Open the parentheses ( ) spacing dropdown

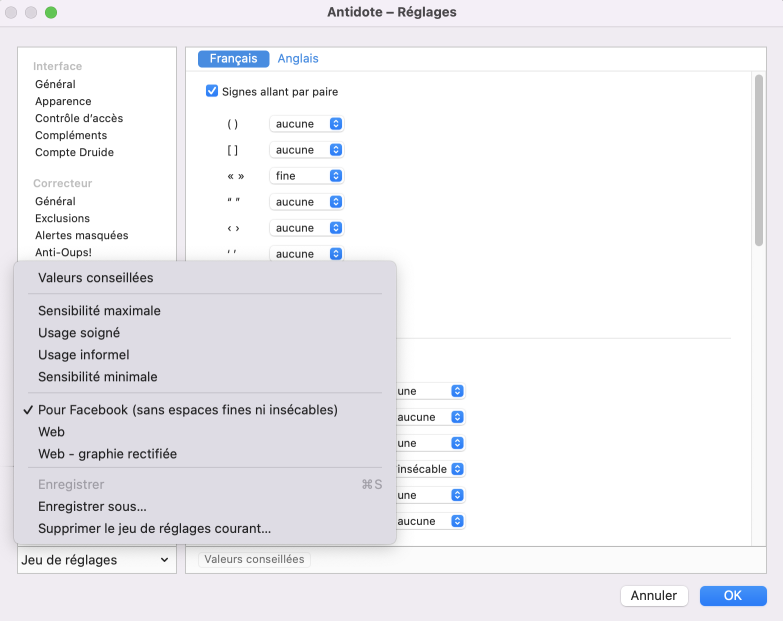(x=307, y=124)
